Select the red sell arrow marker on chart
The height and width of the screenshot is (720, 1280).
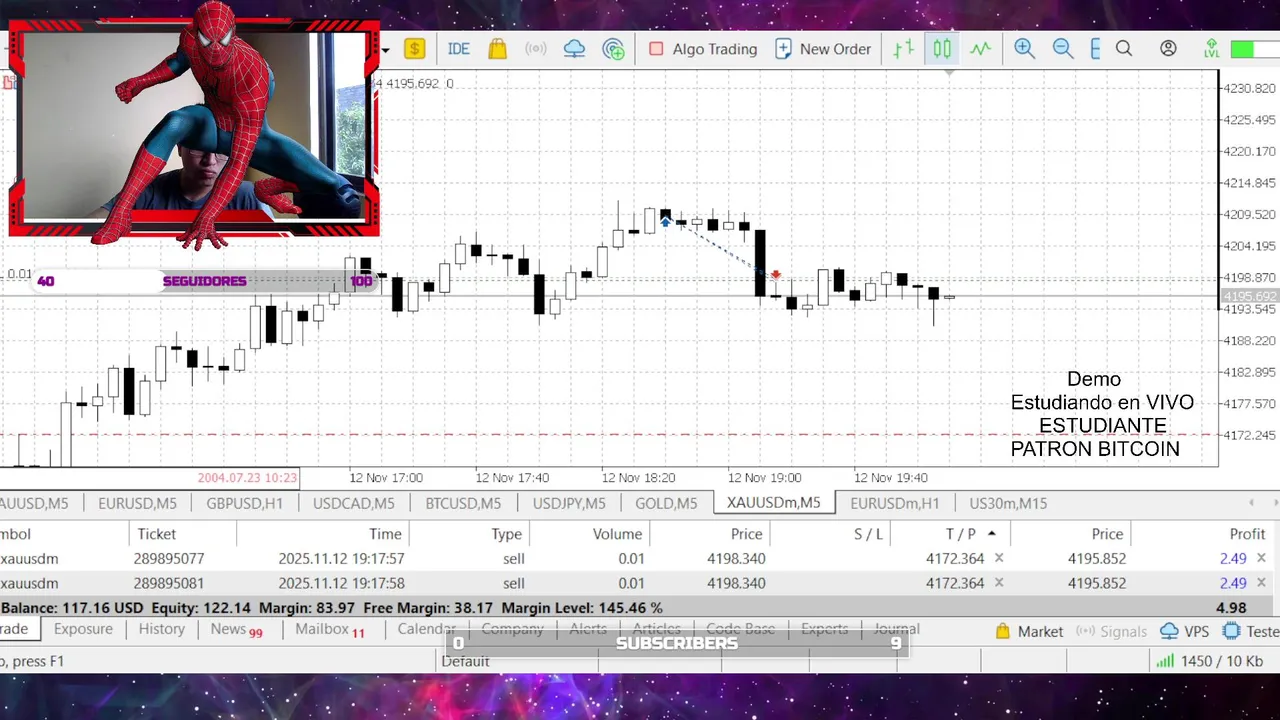click(775, 274)
